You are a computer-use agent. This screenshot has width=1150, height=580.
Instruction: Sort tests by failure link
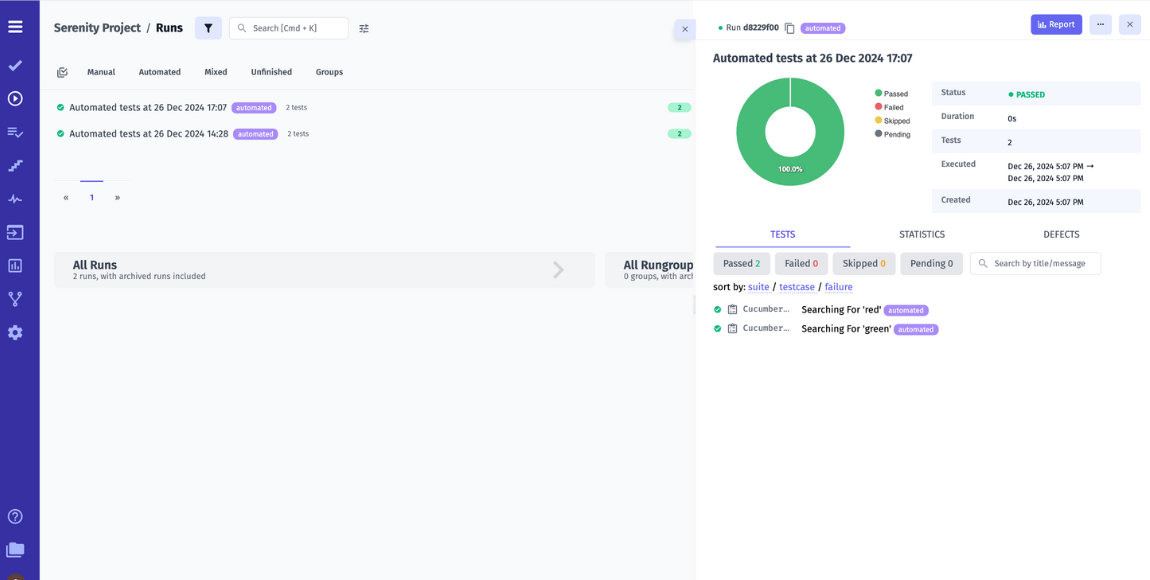click(x=838, y=287)
